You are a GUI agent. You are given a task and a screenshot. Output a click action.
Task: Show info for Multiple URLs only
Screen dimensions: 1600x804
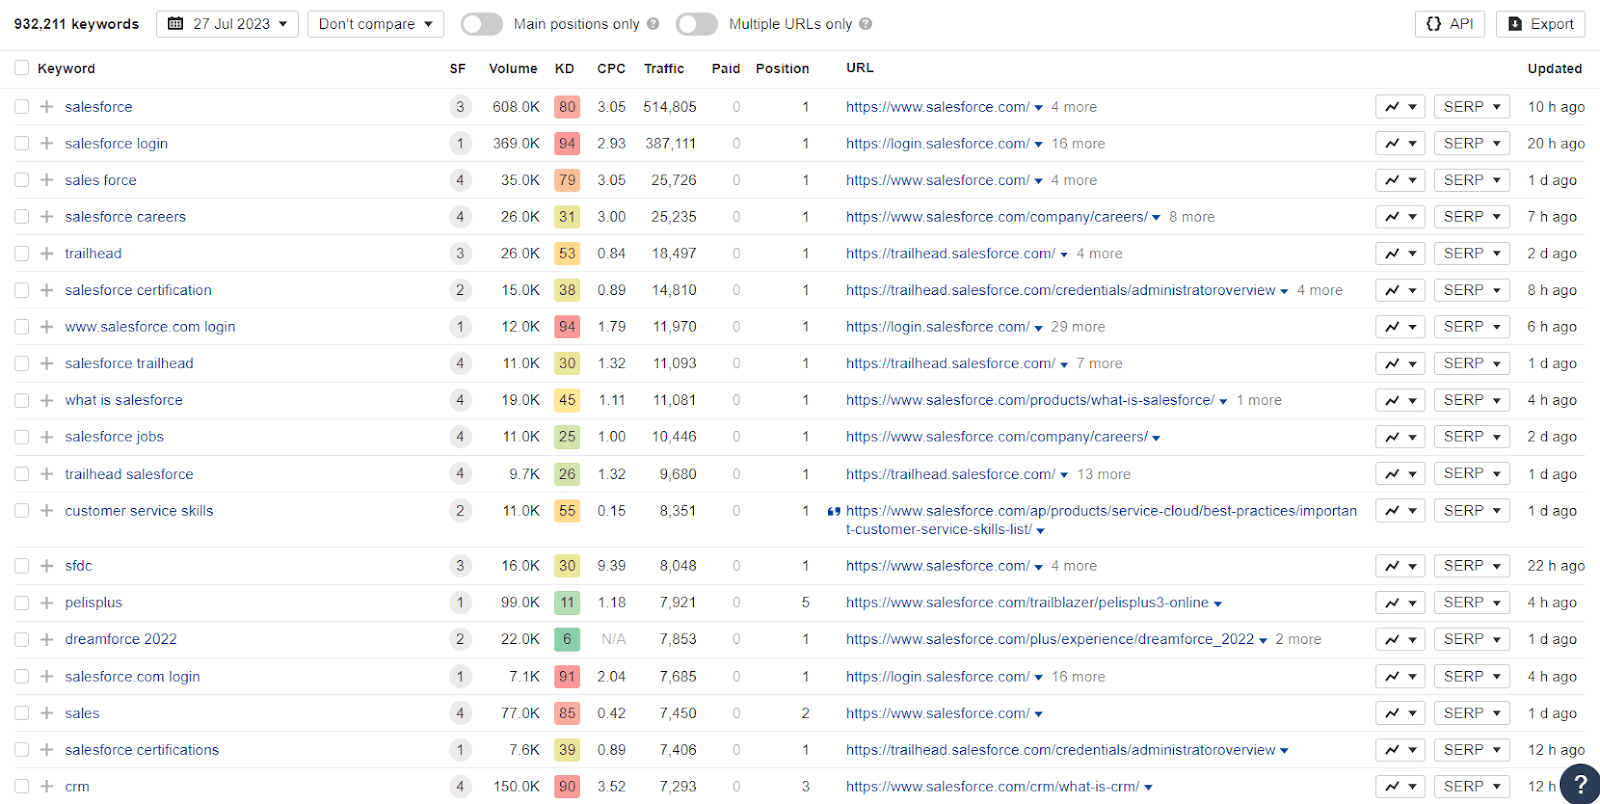pyautogui.click(x=866, y=24)
